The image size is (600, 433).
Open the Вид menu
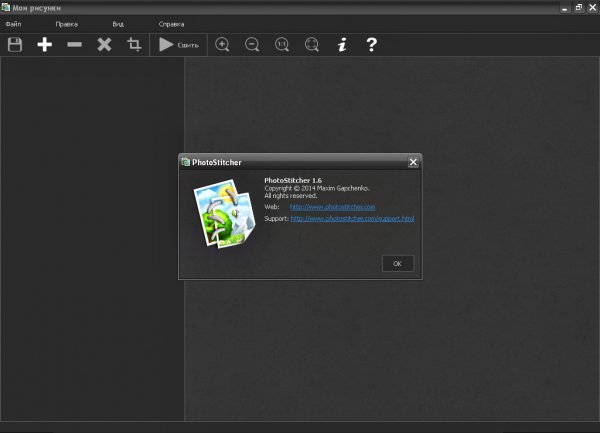click(118, 24)
